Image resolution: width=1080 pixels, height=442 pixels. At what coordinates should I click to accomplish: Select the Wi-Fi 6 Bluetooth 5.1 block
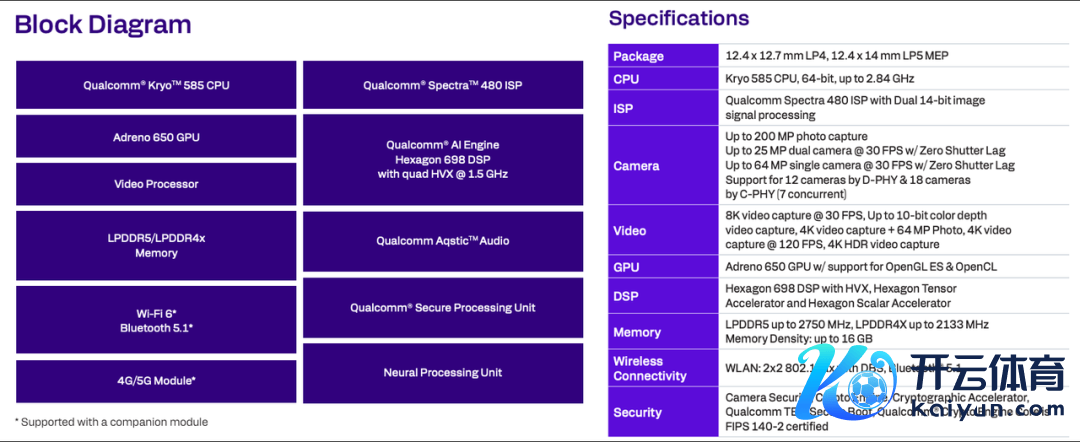tap(156, 320)
